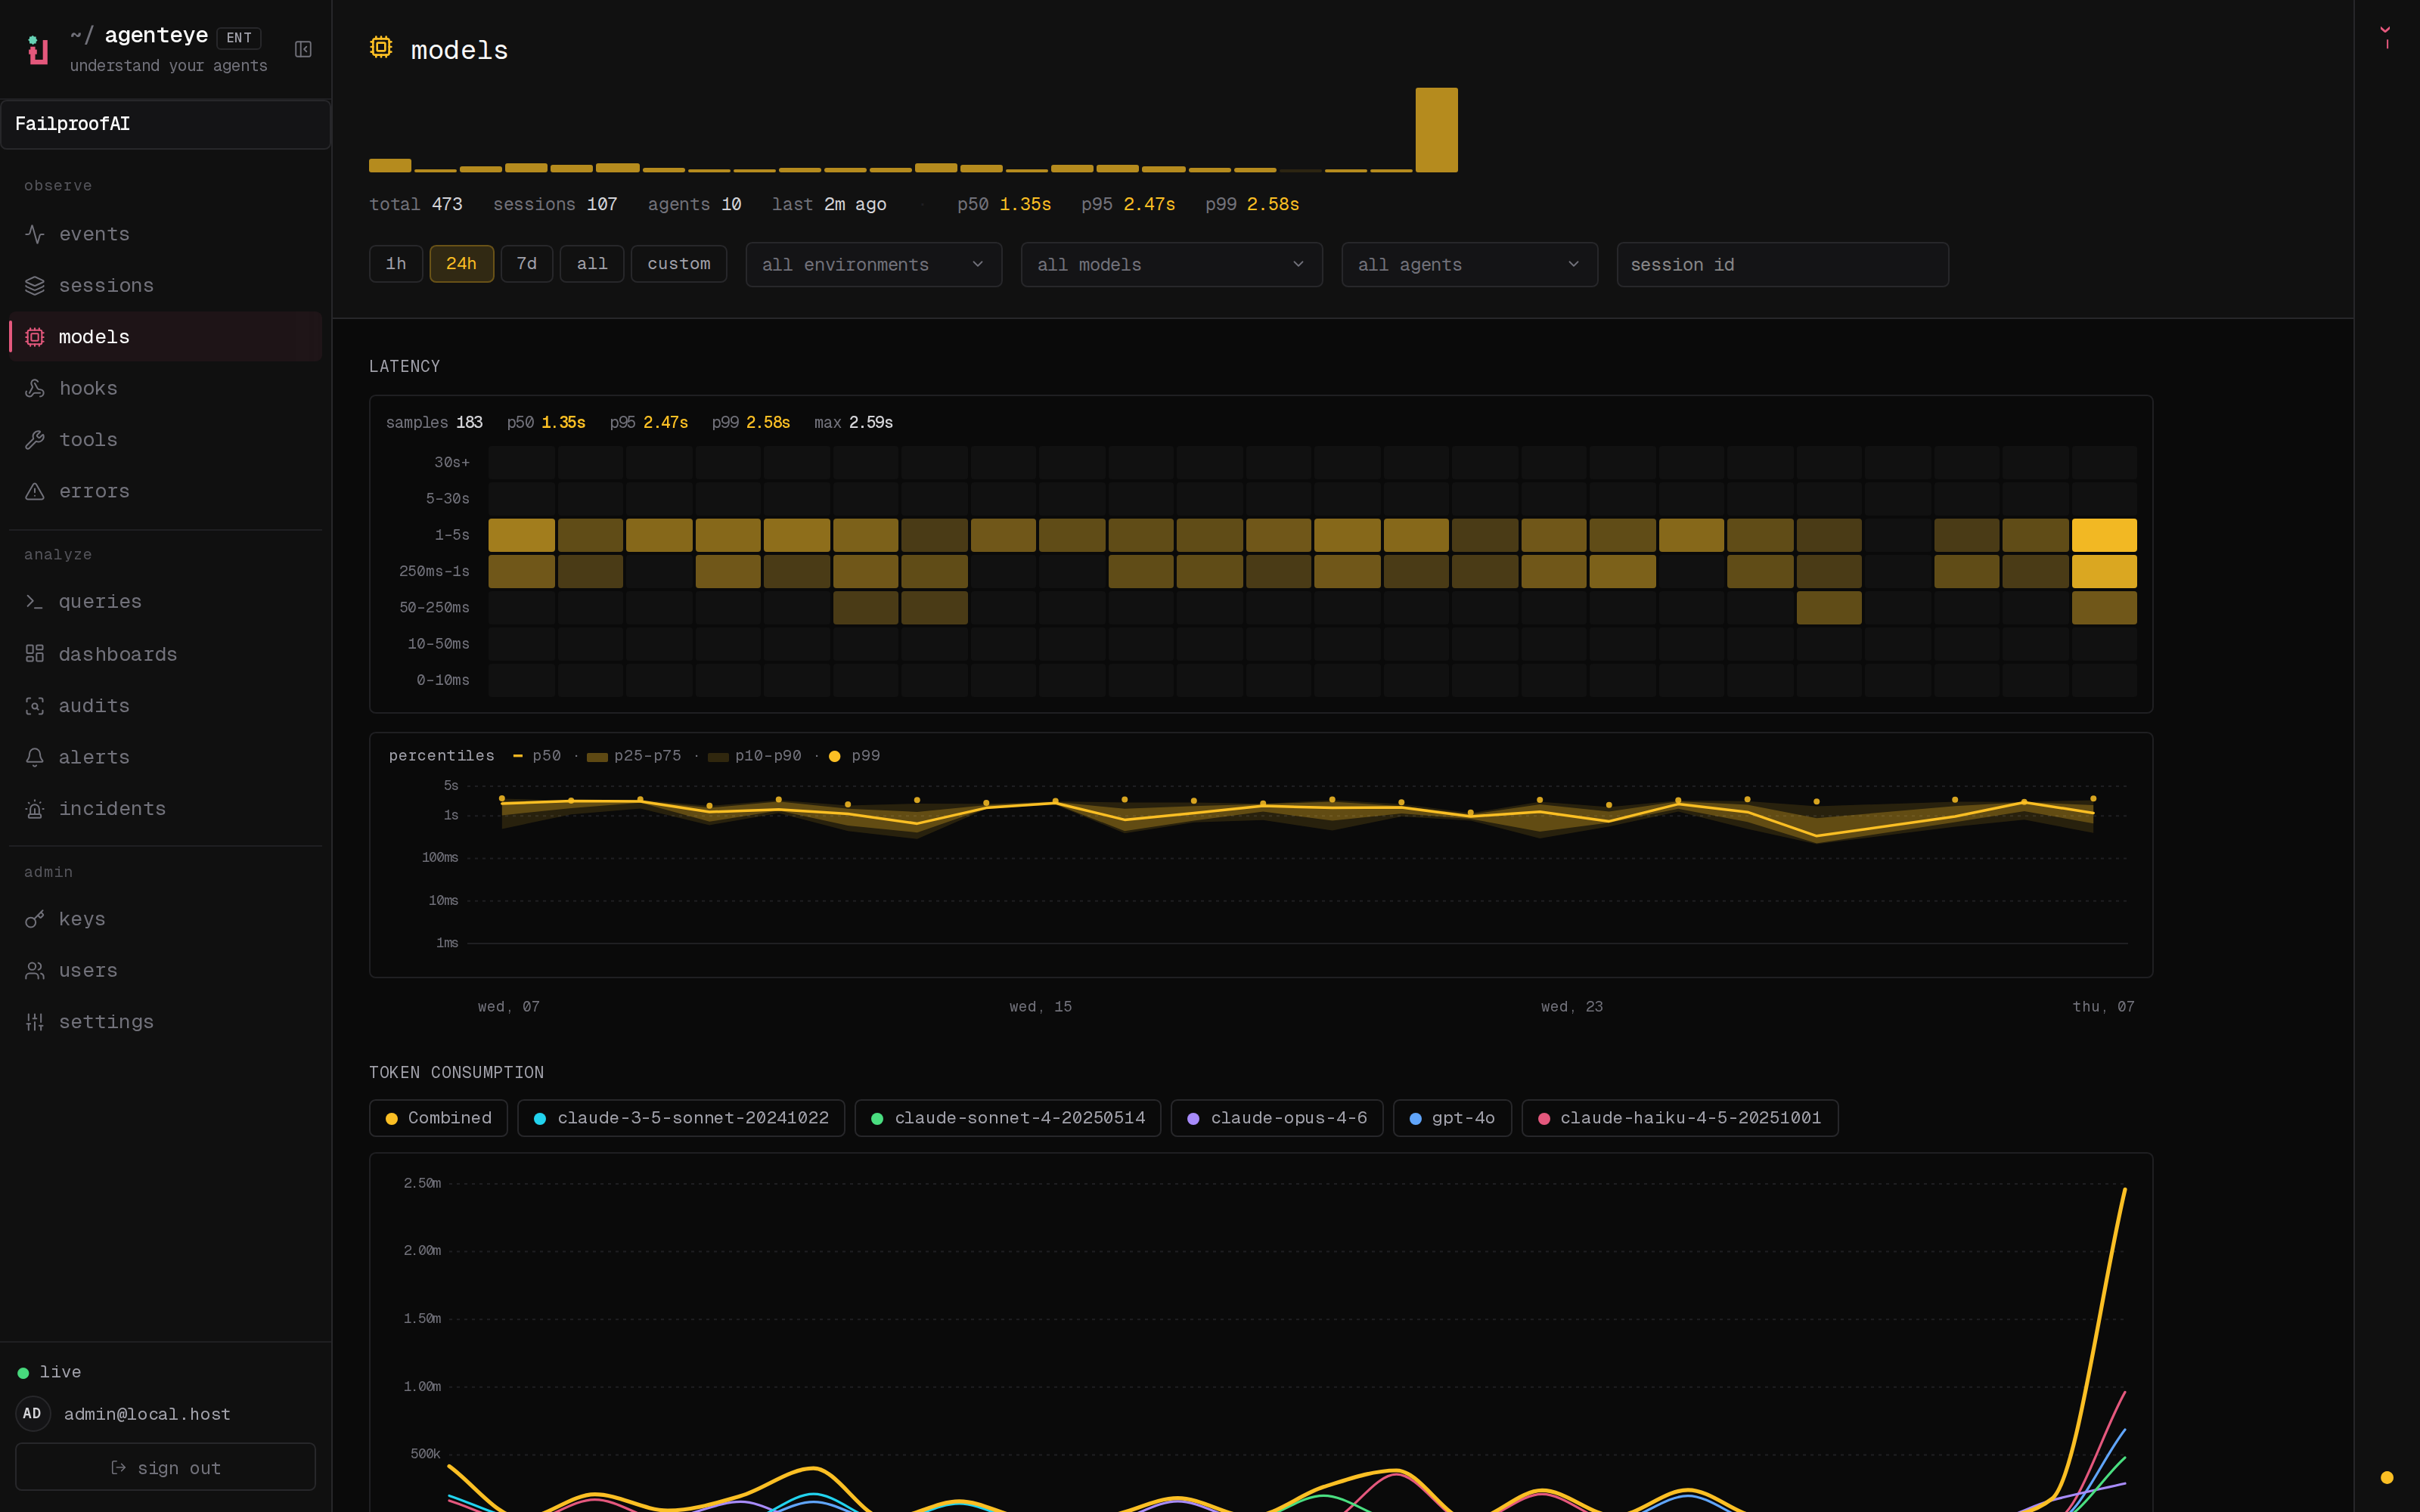2420x1512 pixels.
Task: Open the all models dropdown
Action: [1172, 265]
